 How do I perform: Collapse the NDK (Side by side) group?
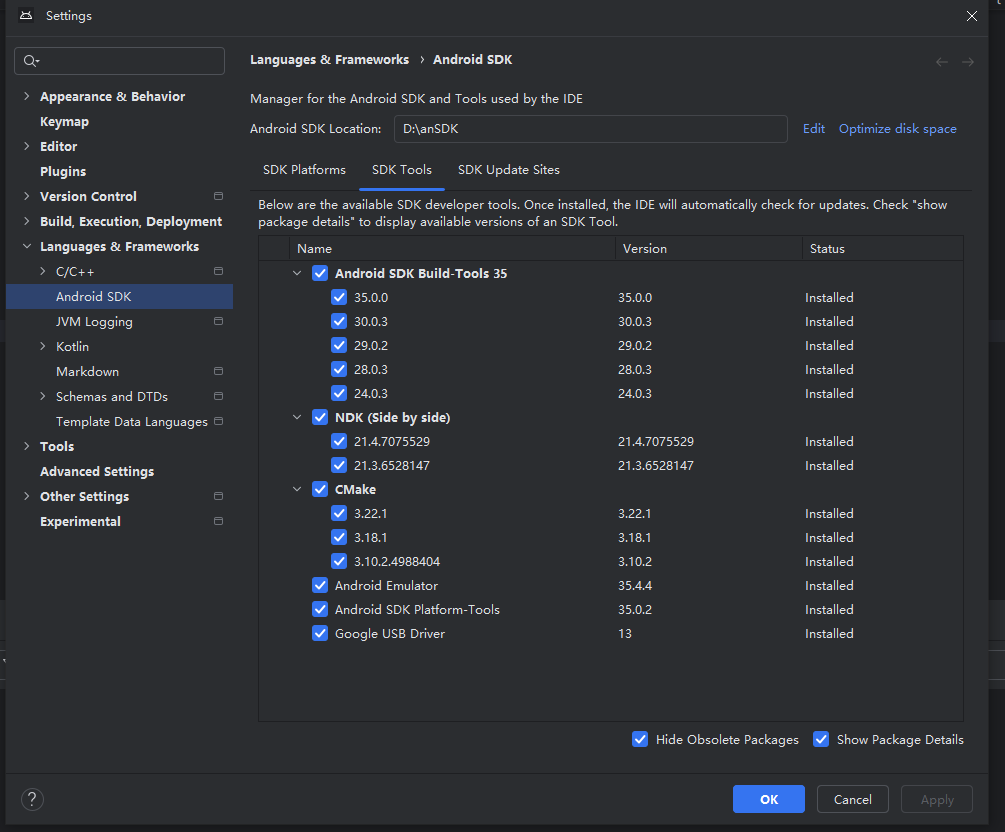pyautogui.click(x=297, y=417)
